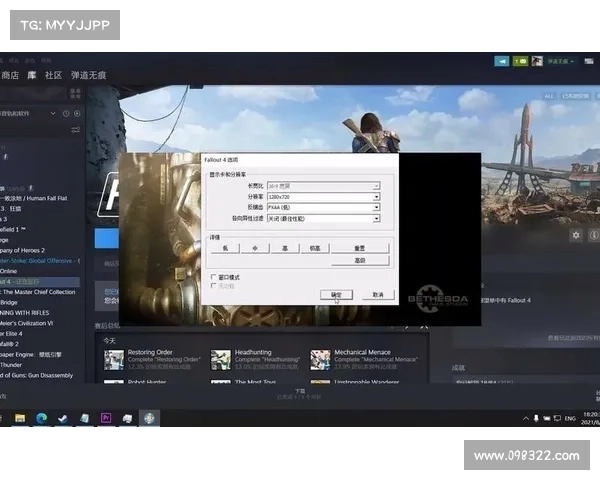Go to the 商店 store tab

pyautogui.click(x=10, y=75)
